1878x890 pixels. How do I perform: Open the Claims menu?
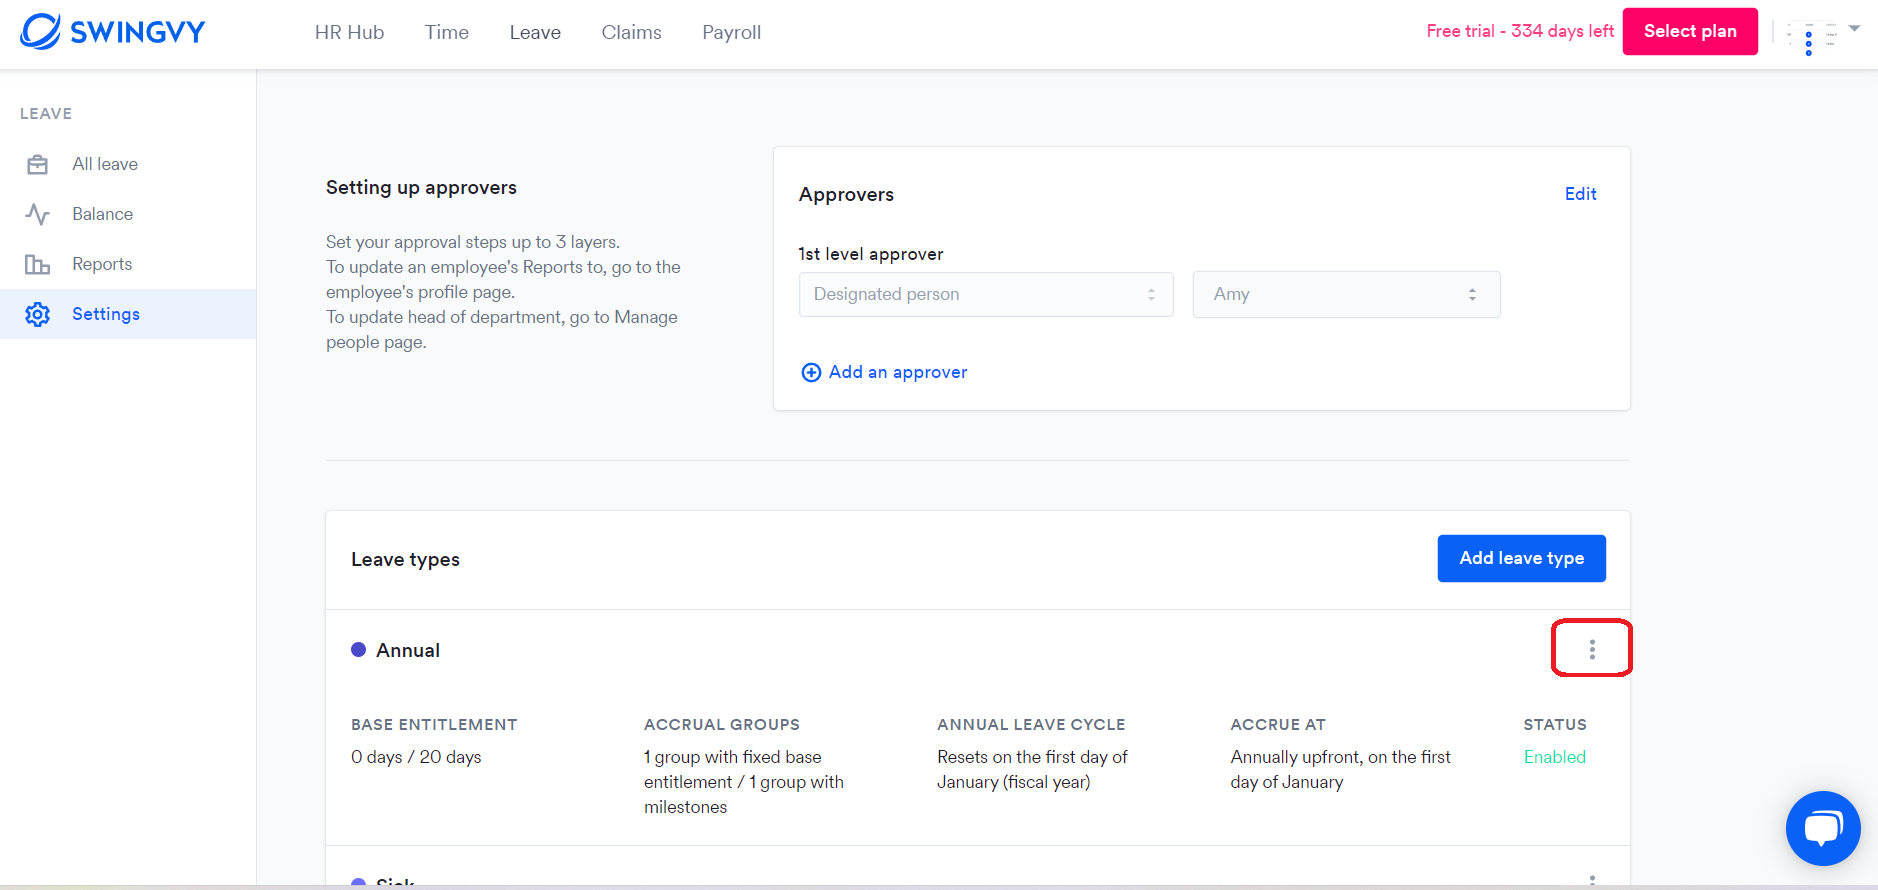point(631,32)
